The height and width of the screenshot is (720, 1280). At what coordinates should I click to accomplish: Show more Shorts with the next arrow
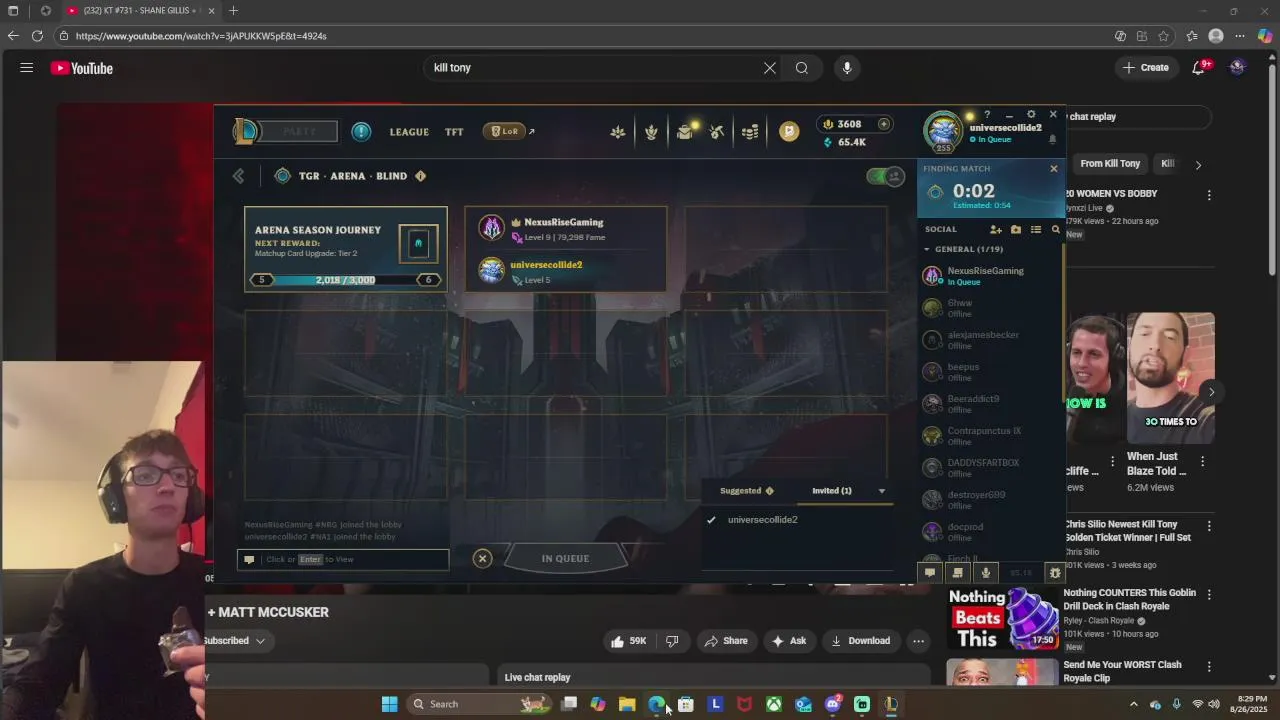(x=1211, y=392)
